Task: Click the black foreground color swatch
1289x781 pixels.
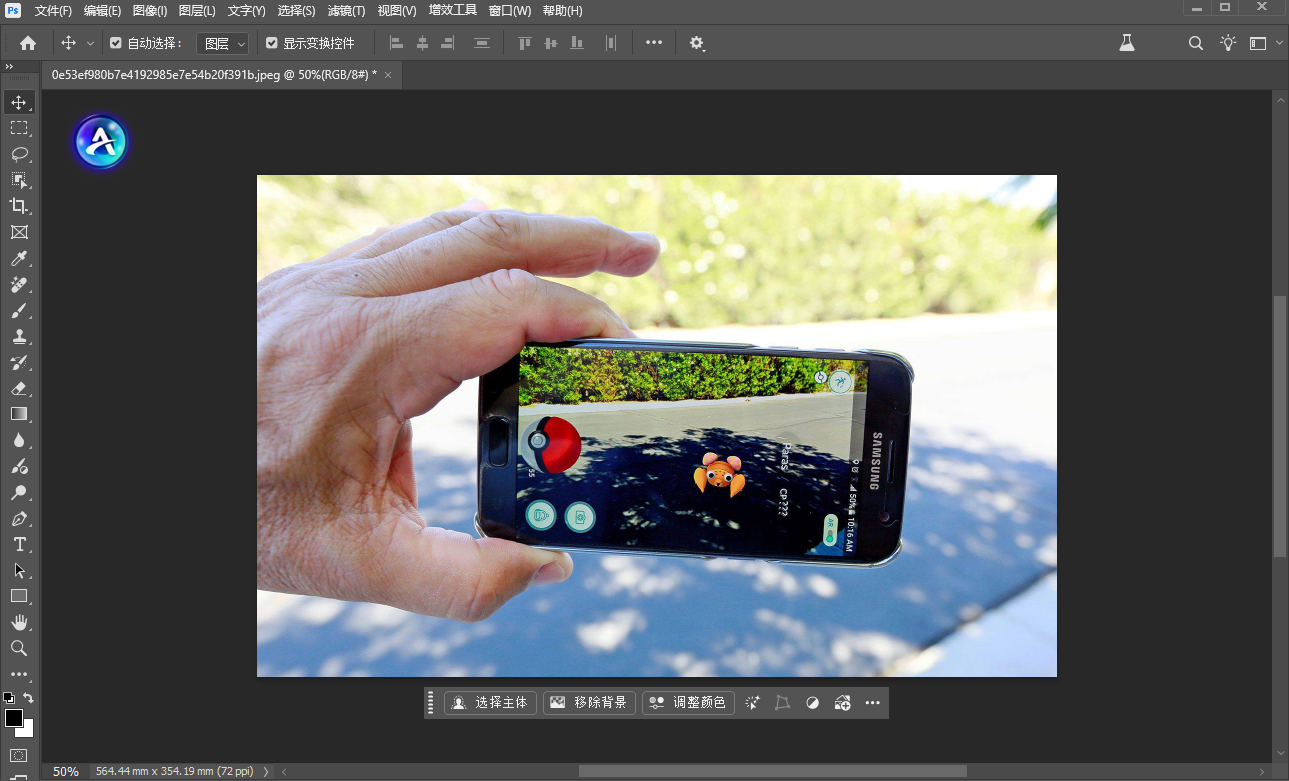Action: coord(13,718)
